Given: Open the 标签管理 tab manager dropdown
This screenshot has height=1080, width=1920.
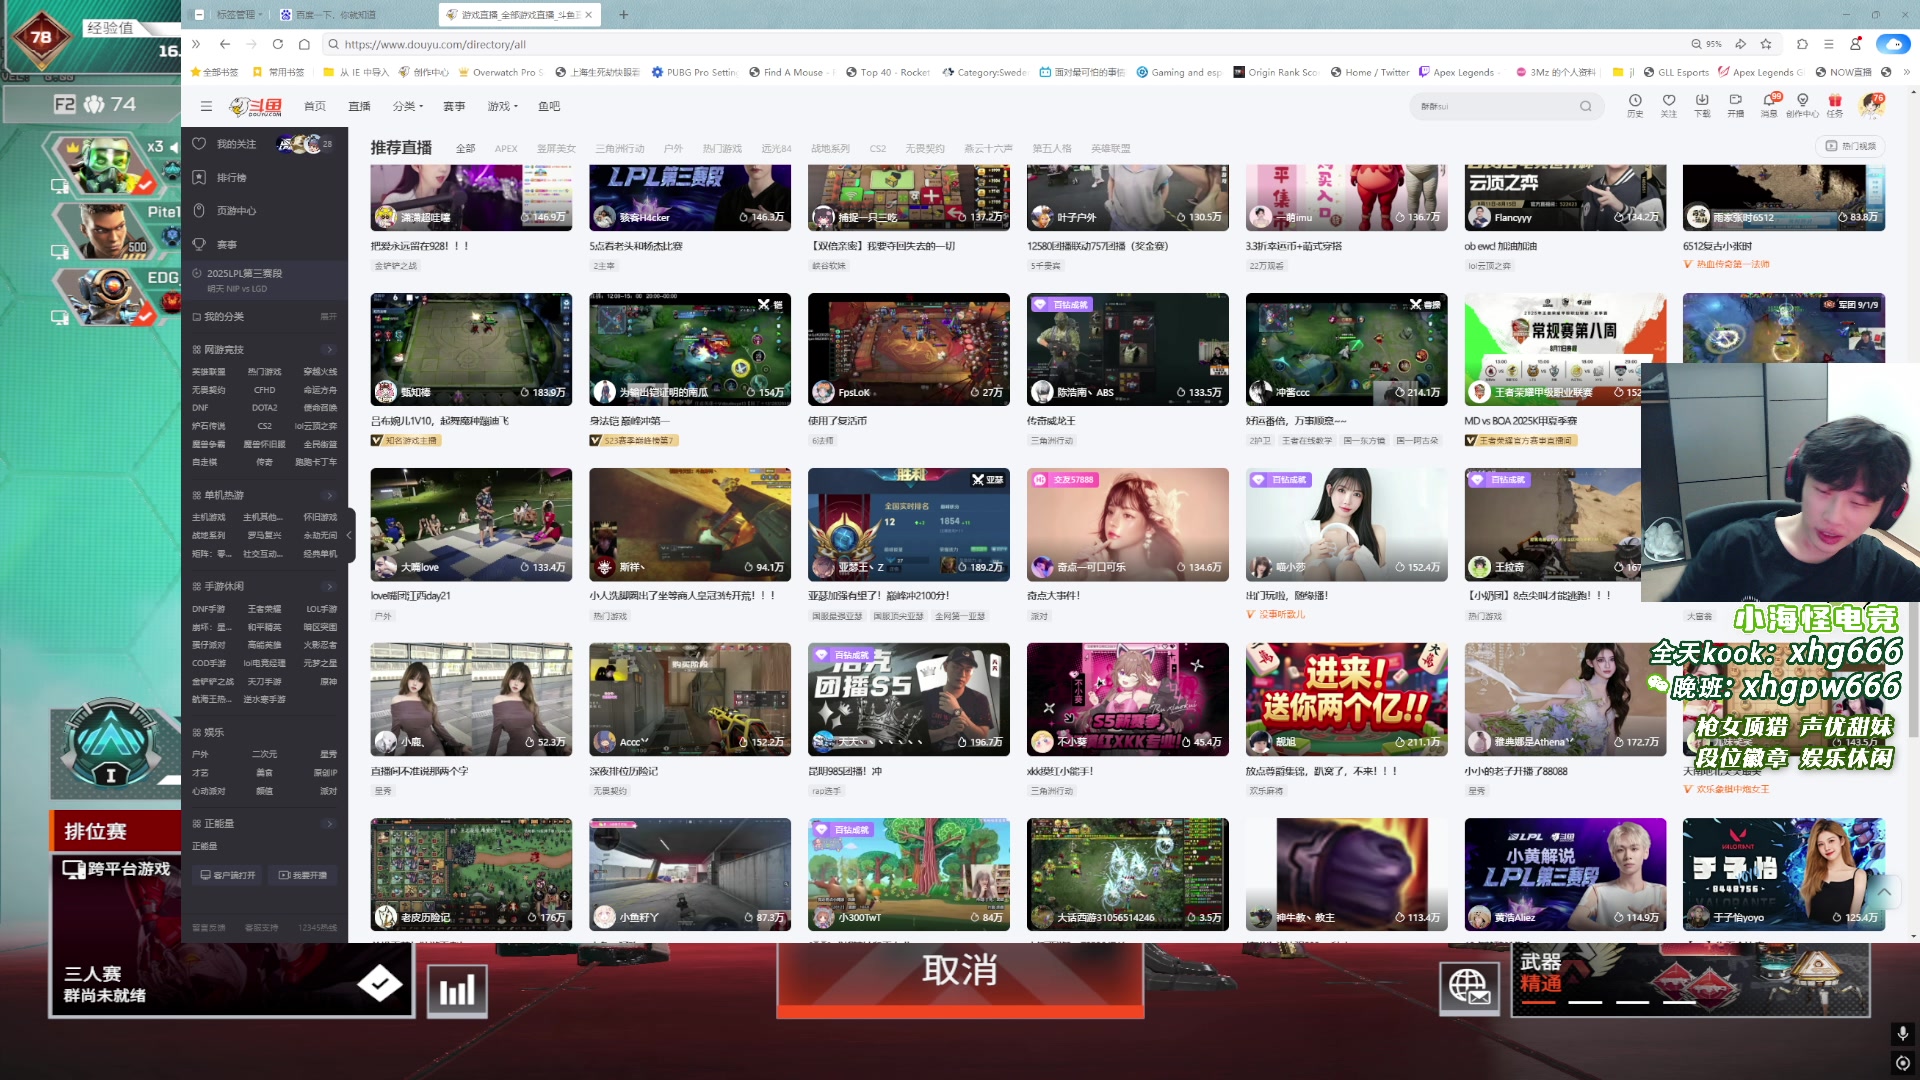Looking at the screenshot, I should [239, 15].
